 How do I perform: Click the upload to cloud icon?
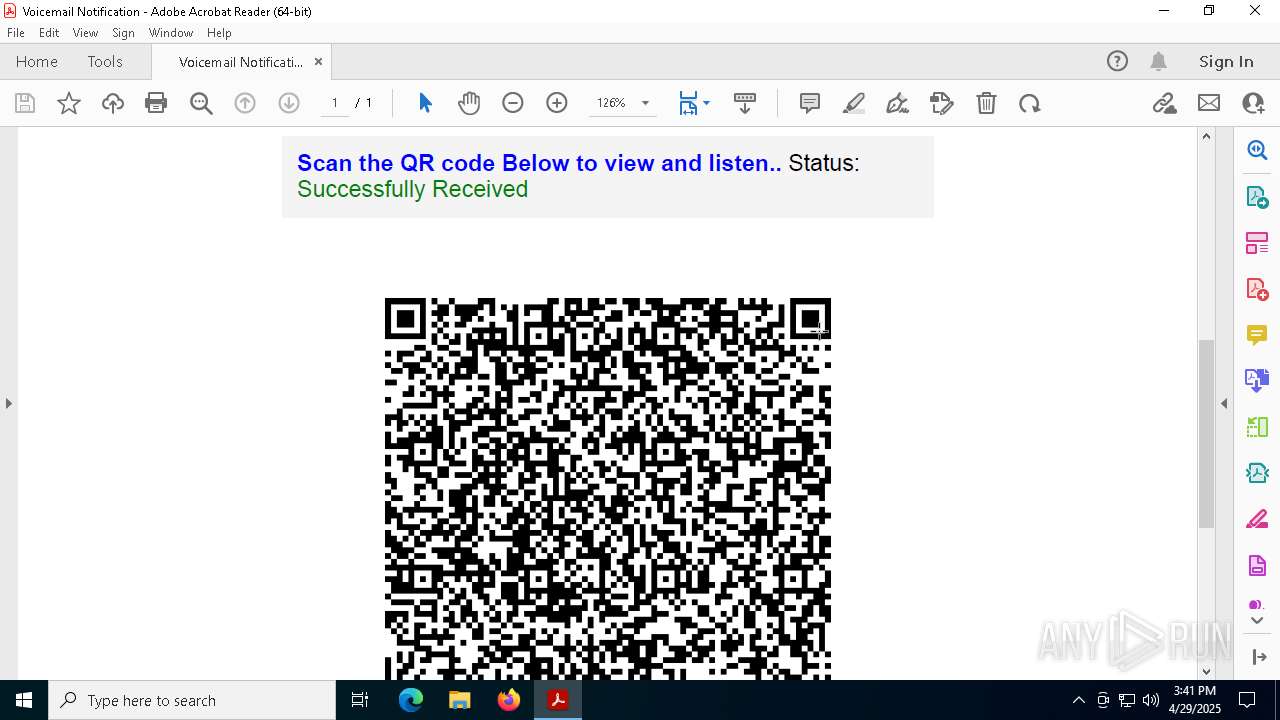tap(113, 103)
